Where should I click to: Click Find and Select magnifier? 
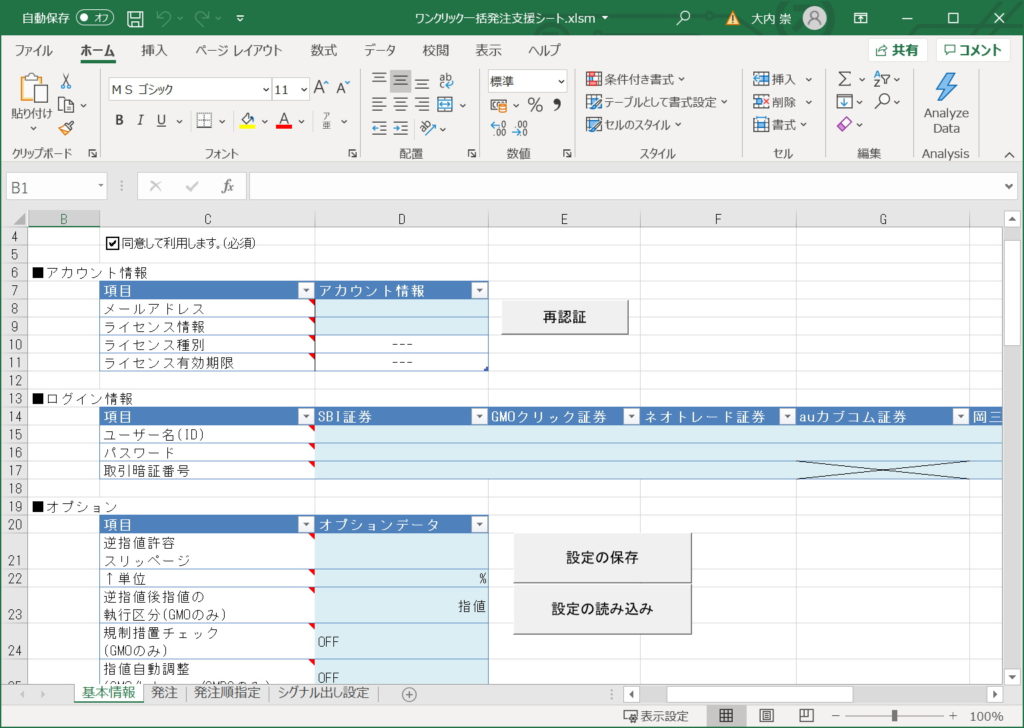(x=883, y=101)
